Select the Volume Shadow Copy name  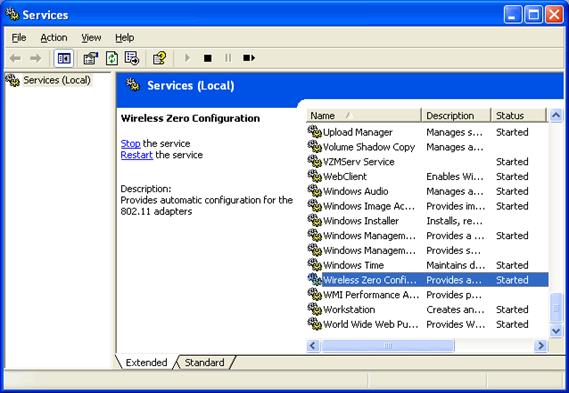369,147
